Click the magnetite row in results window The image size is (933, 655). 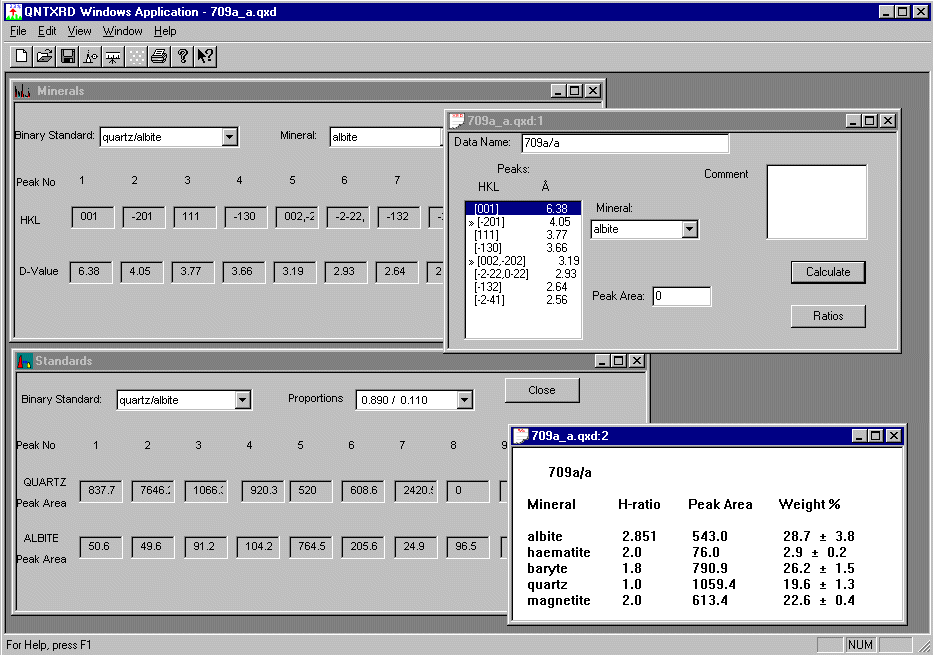tap(691, 601)
